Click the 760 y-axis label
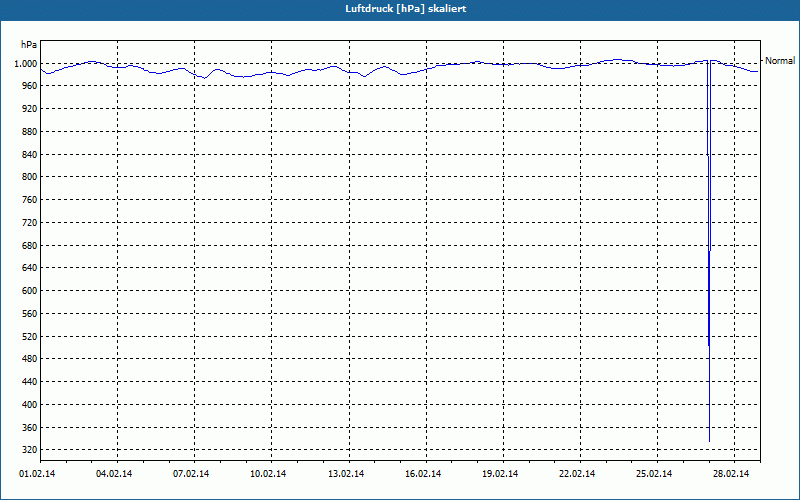800x500 pixels. (x=30, y=200)
